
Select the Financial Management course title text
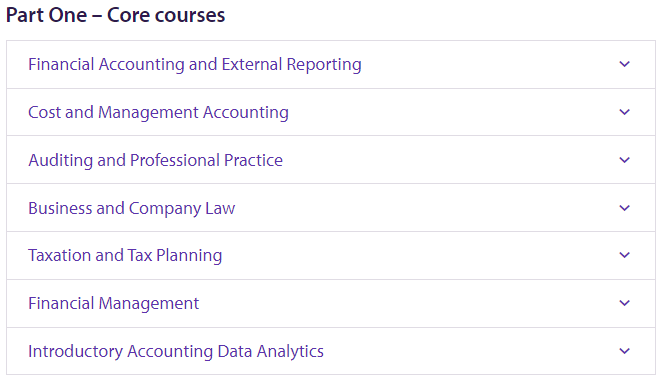[x=113, y=304]
